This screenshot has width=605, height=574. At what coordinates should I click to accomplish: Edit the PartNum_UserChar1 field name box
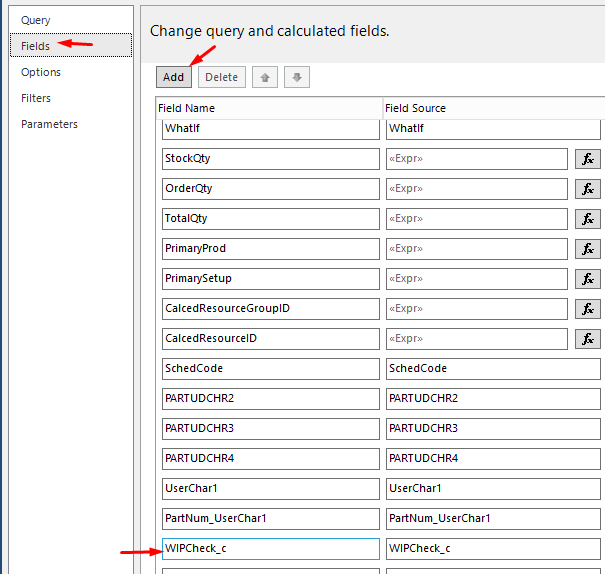[x=271, y=519]
